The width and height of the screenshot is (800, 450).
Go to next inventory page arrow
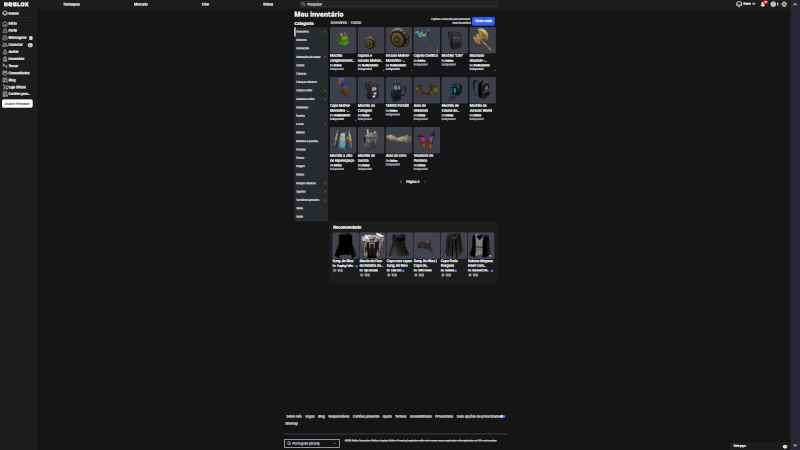[424, 182]
